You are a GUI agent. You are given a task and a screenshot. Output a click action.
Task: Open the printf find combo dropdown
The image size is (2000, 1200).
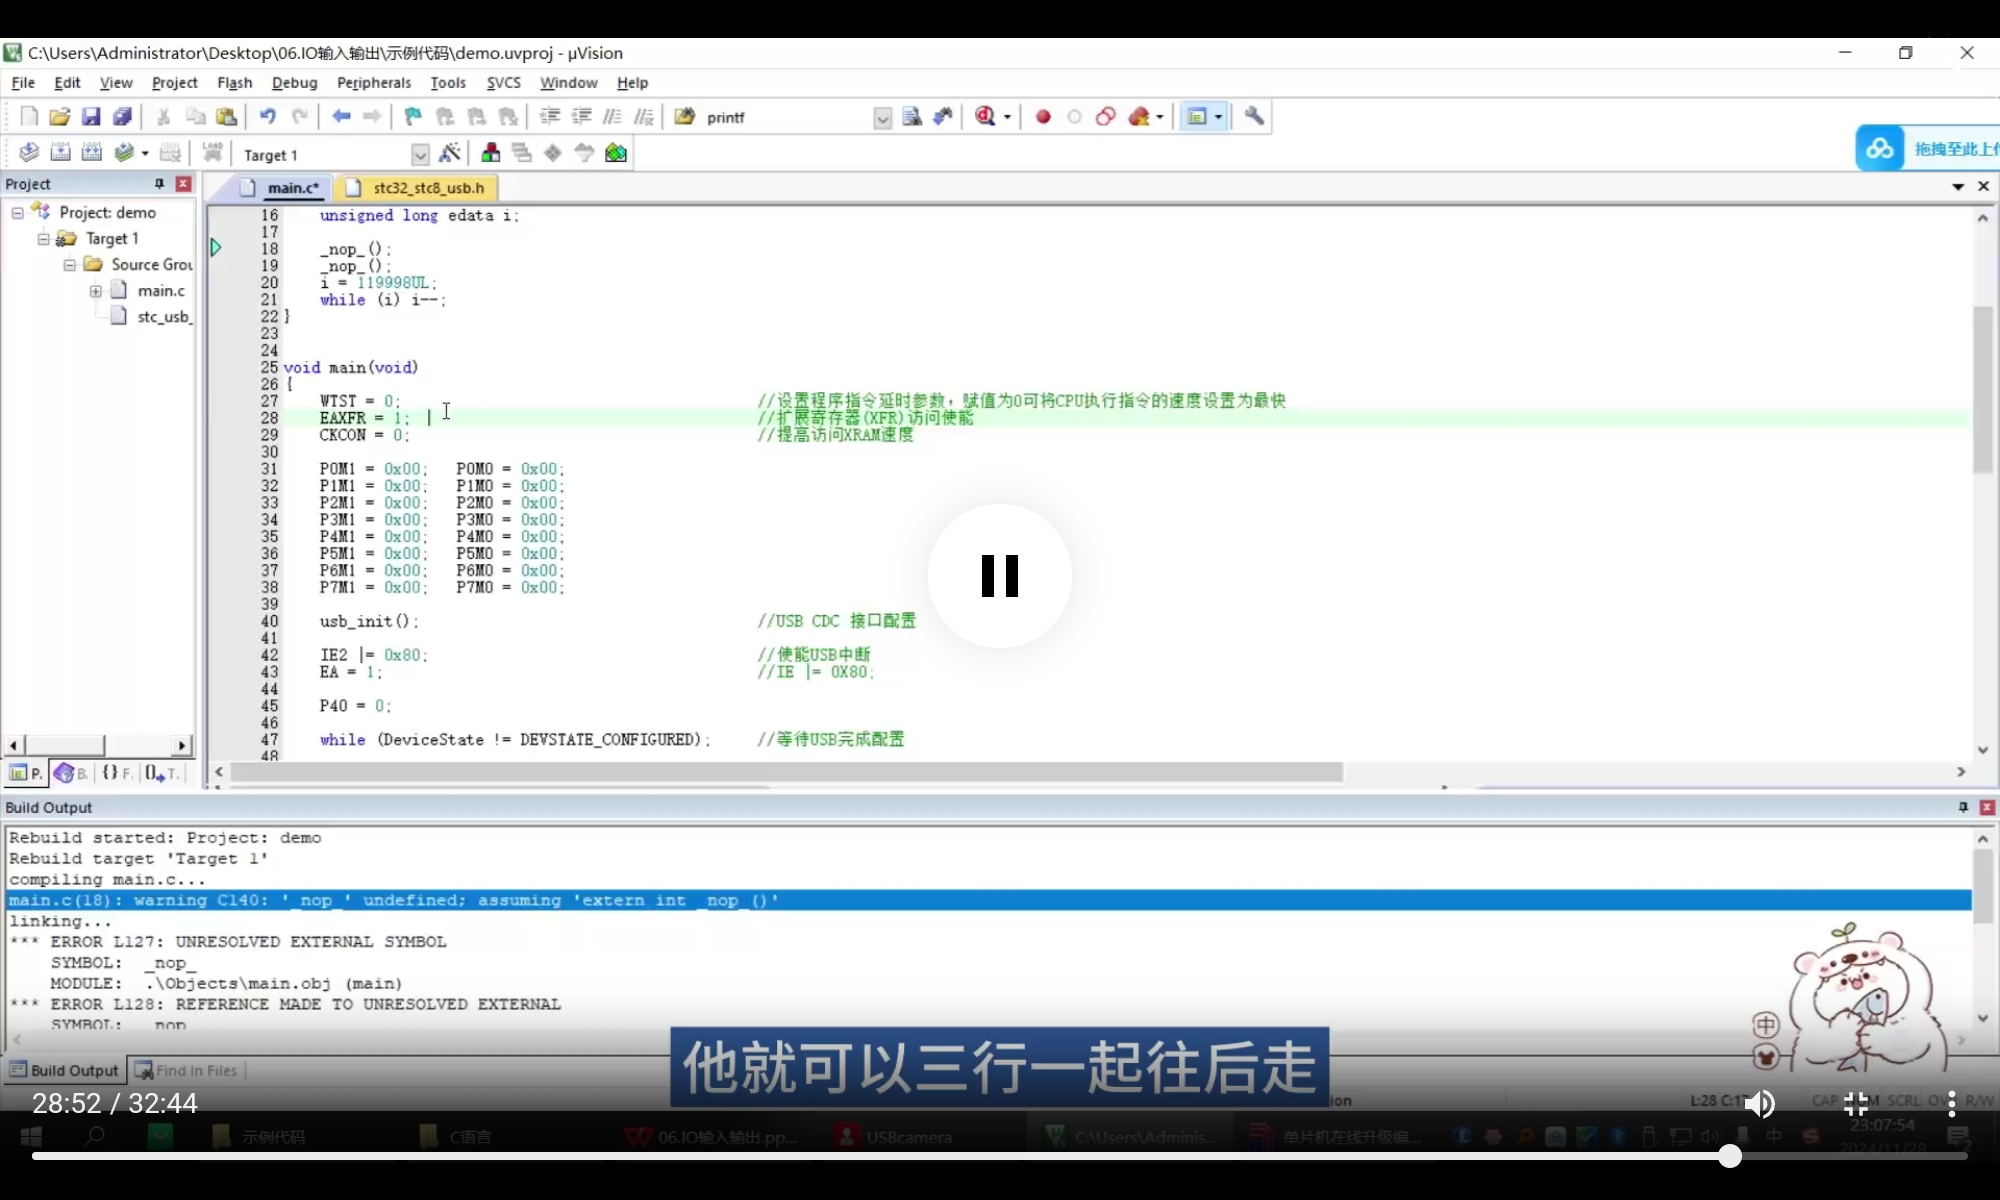coord(882,118)
